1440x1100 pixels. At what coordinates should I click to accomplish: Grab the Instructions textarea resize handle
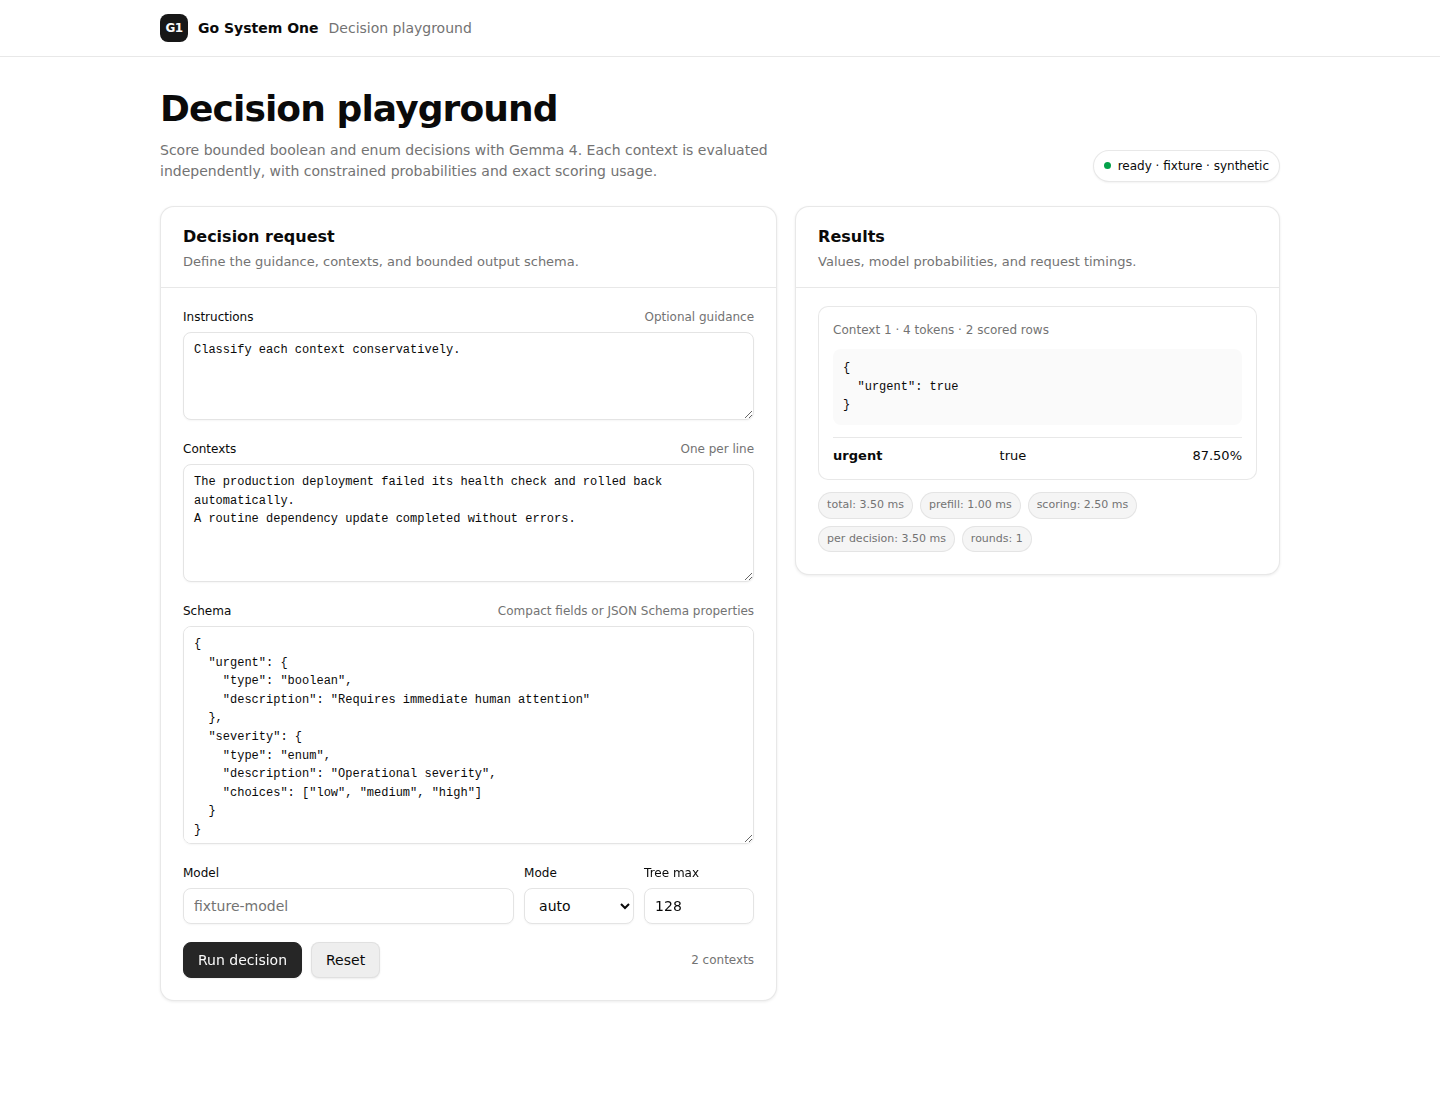(747, 413)
